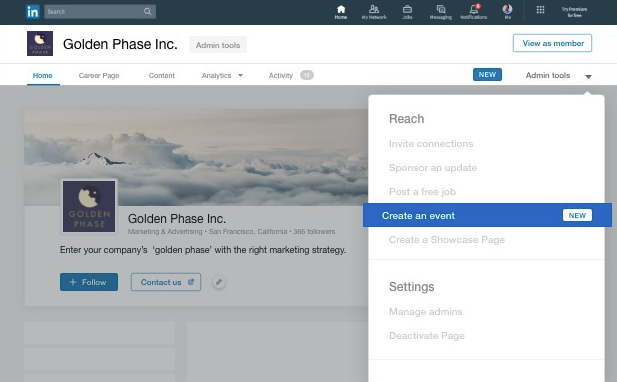Click the profile Golden Phase Inc. name text
617x382 pixels.
click(177, 219)
